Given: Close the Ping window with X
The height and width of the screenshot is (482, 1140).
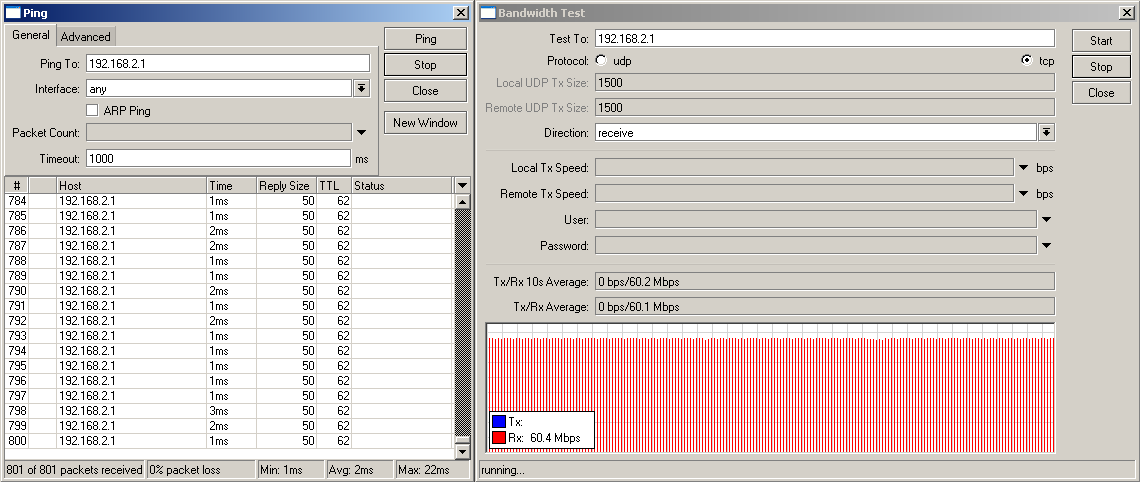Looking at the screenshot, I should 460,12.
